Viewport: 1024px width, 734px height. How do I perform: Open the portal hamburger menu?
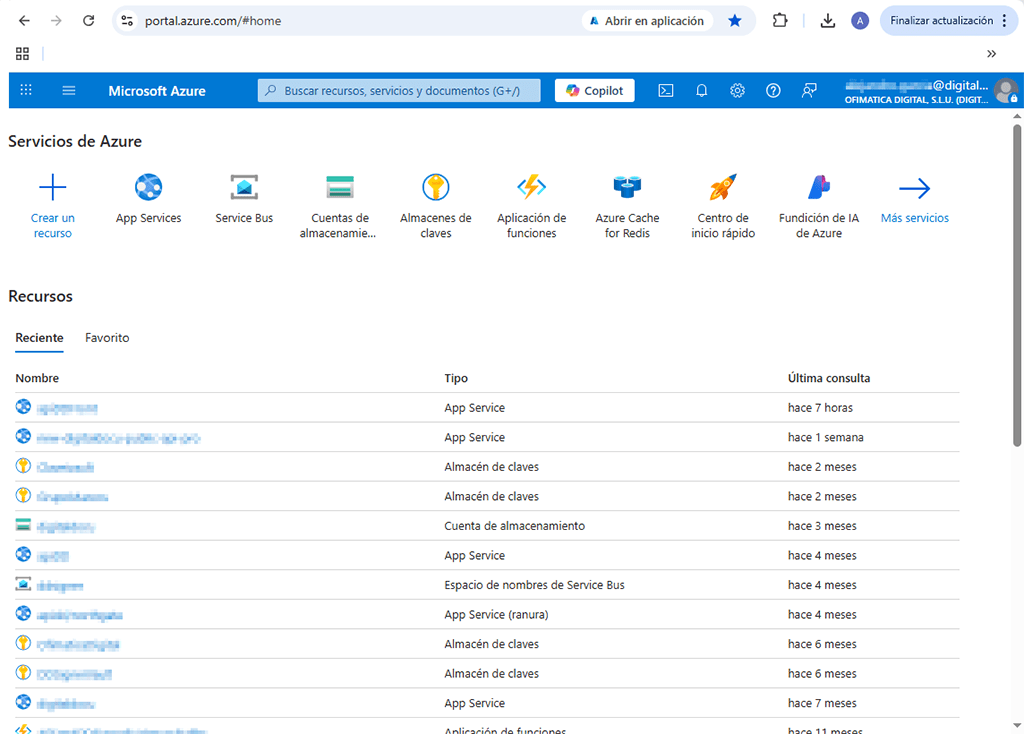tap(68, 90)
